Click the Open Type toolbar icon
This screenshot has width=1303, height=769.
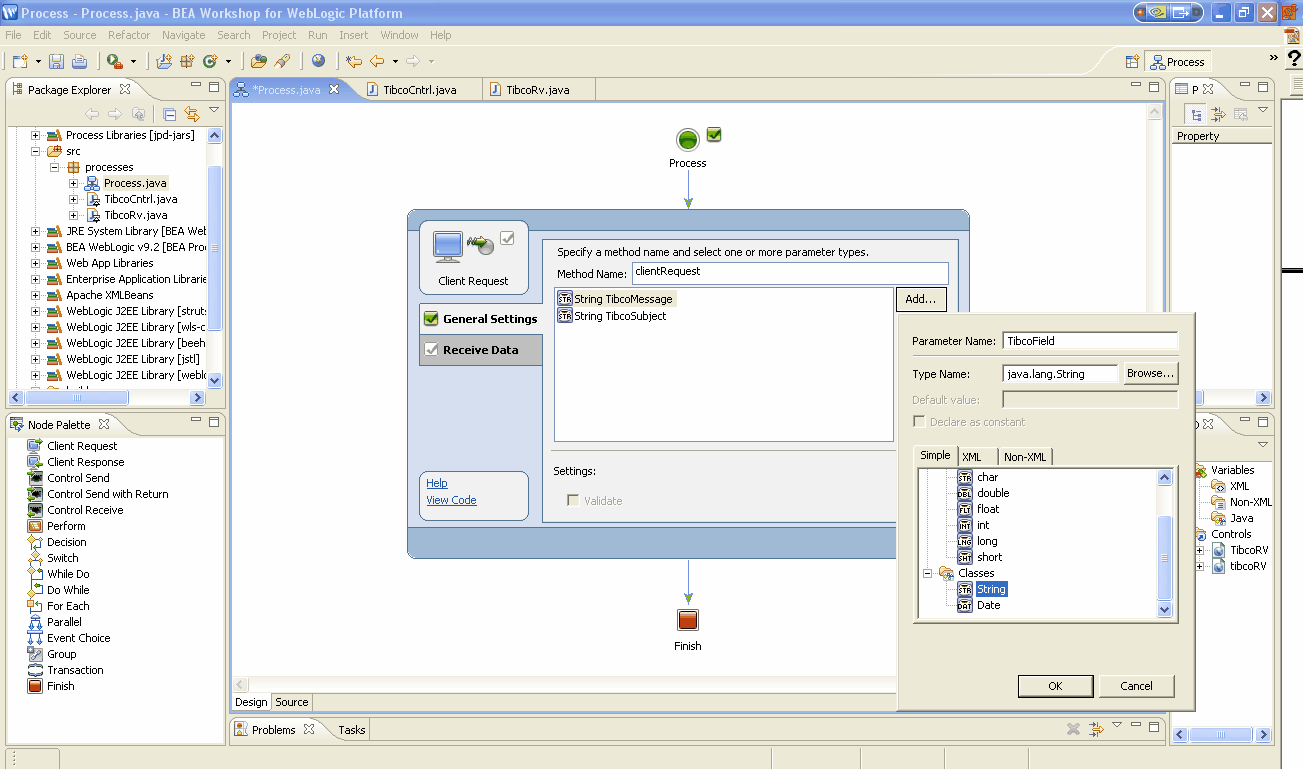(x=259, y=61)
